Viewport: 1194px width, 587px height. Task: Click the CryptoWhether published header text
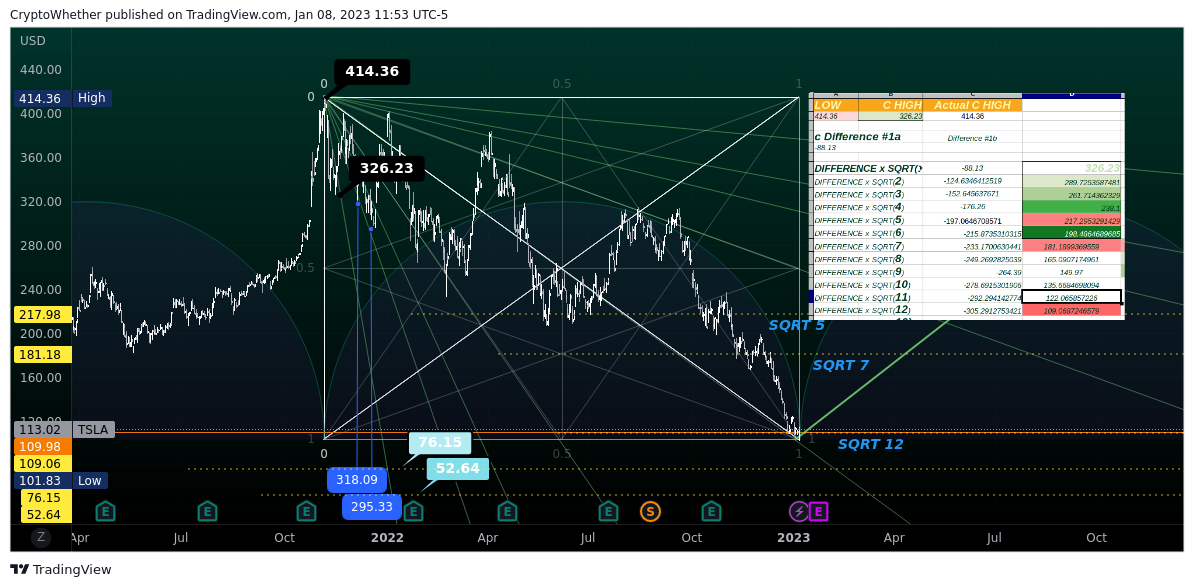[228, 14]
